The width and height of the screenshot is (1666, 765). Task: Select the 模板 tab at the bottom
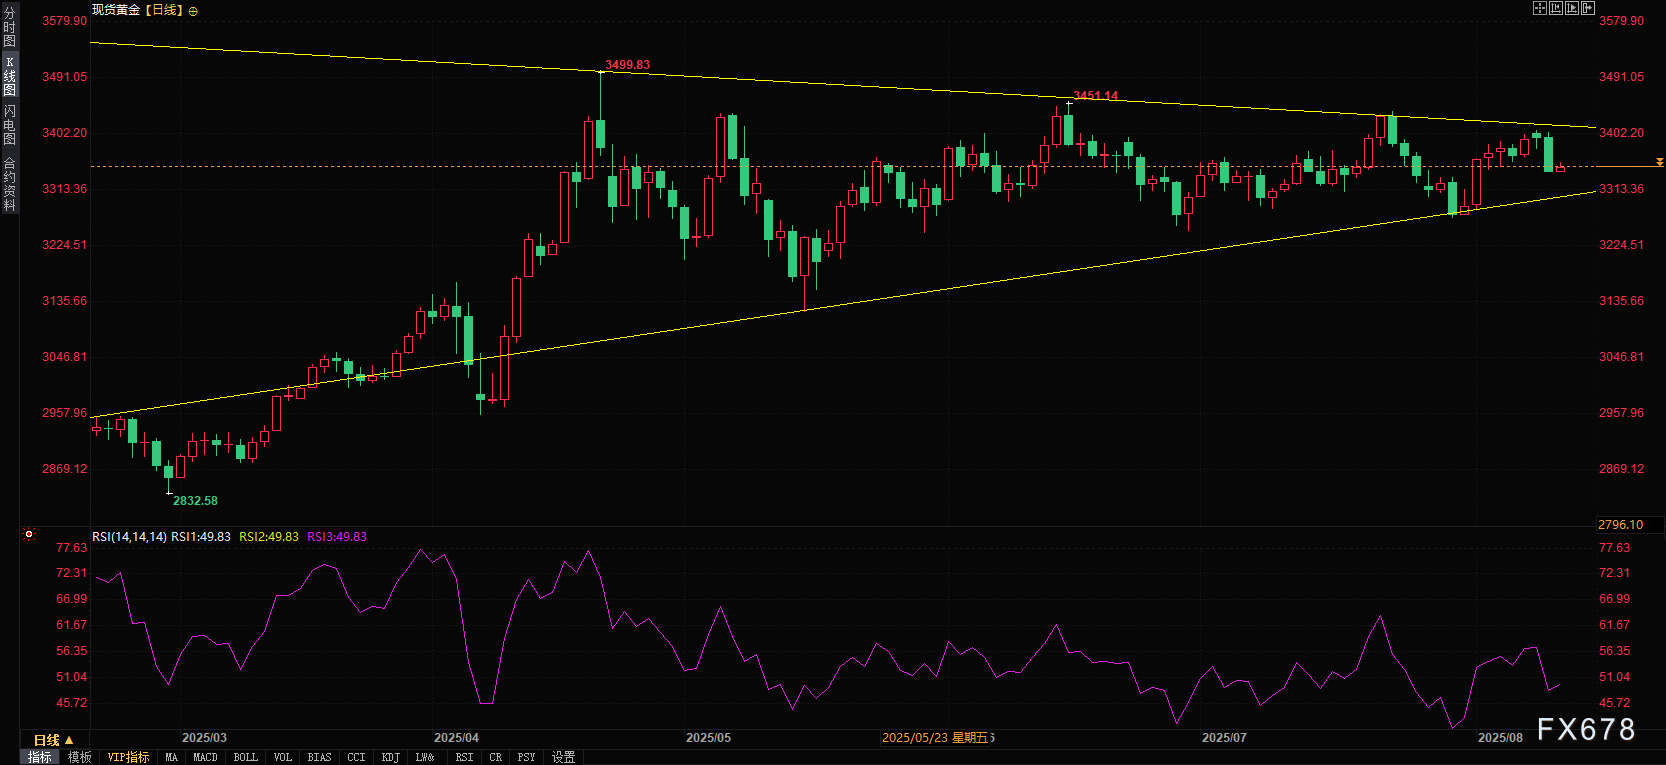pos(80,757)
